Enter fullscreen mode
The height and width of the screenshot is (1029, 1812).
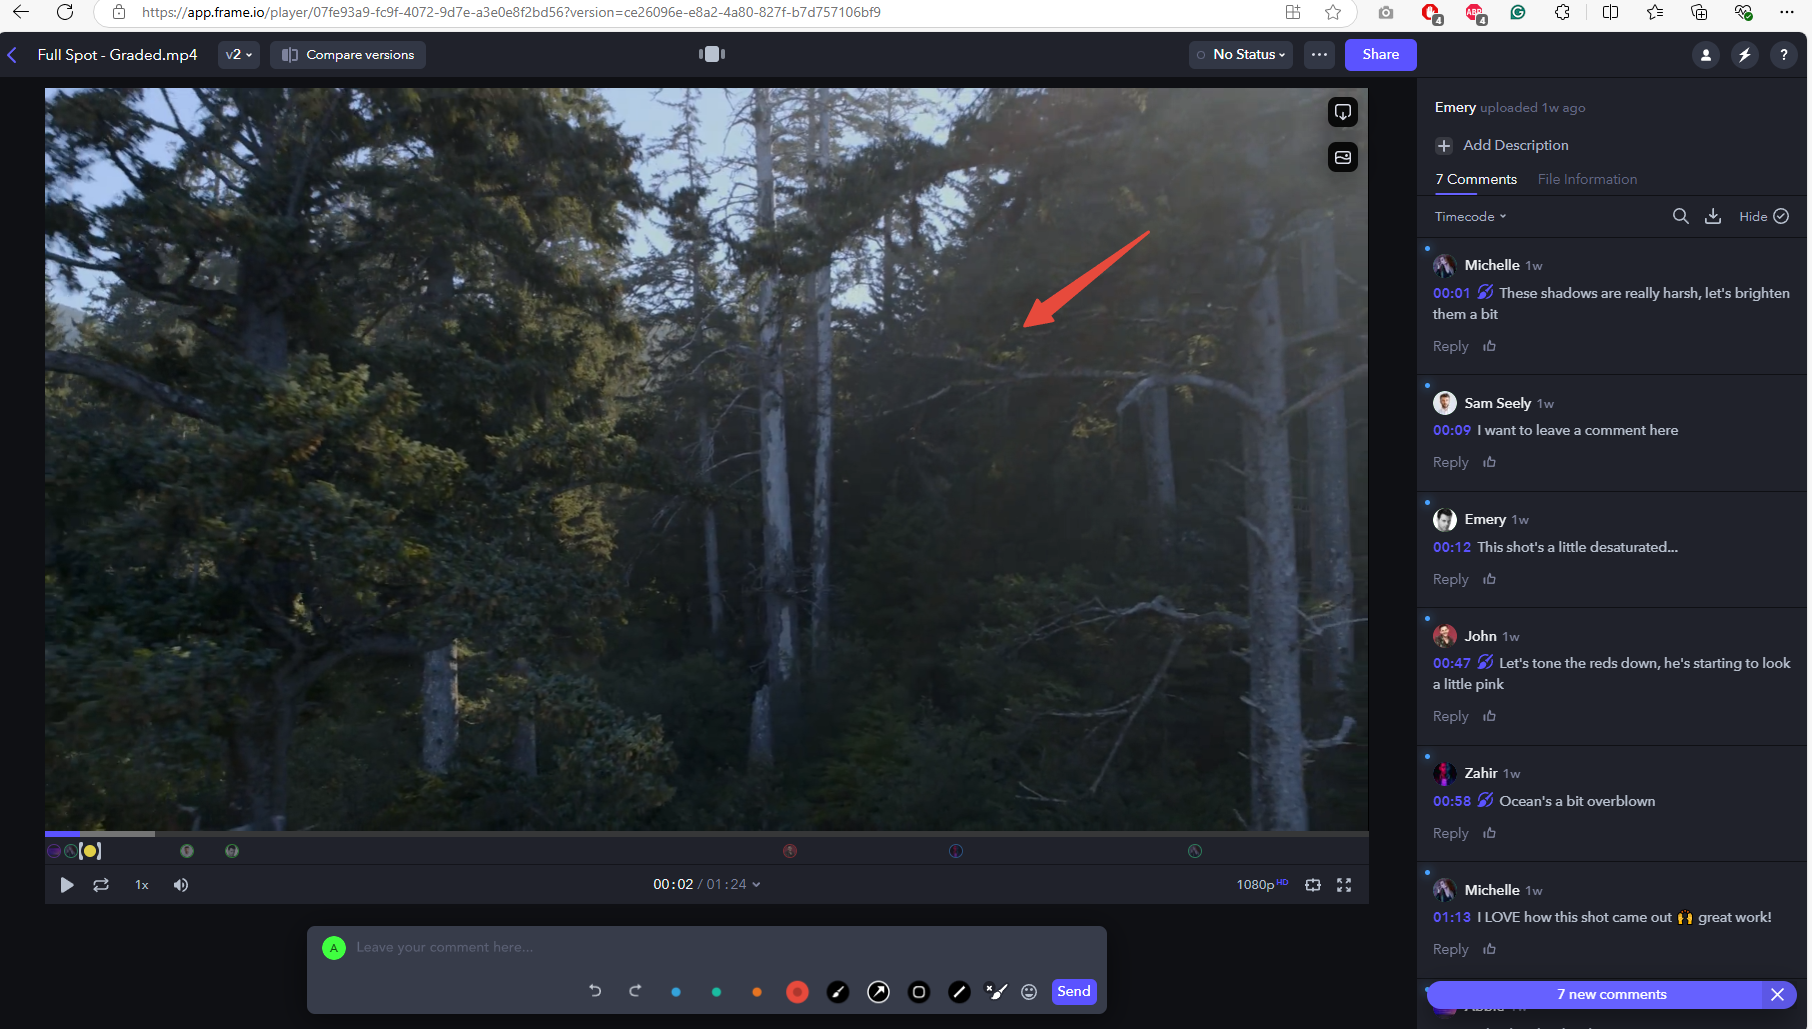pos(1344,885)
